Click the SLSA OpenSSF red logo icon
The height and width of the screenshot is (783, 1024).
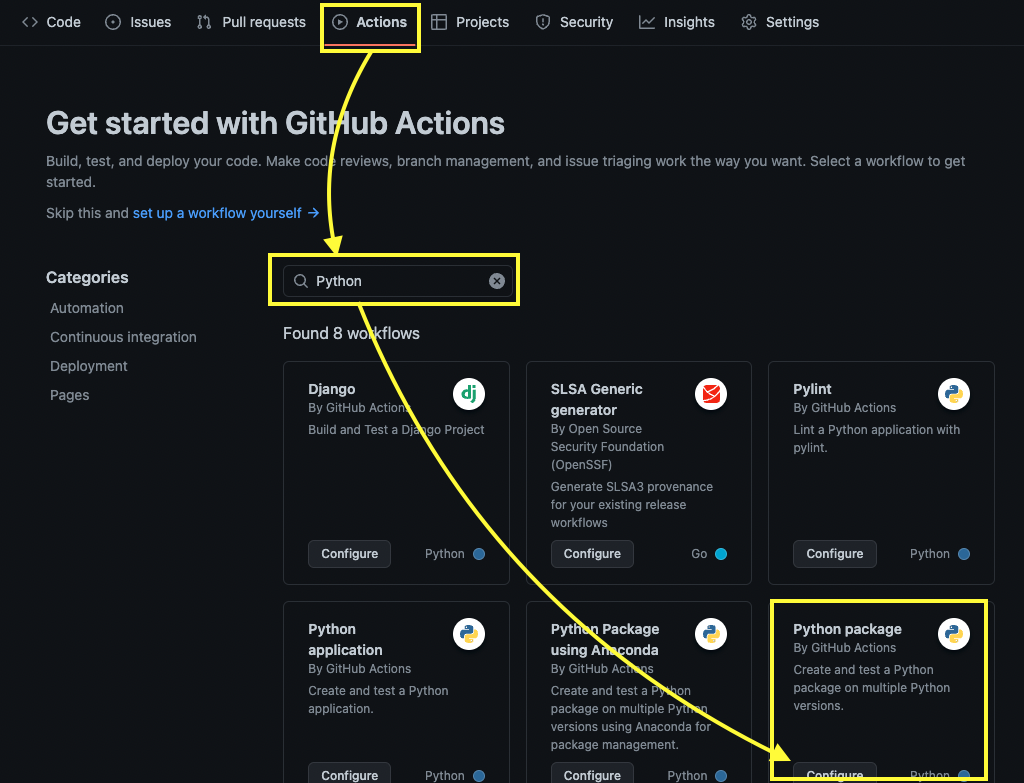[x=711, y=394]
